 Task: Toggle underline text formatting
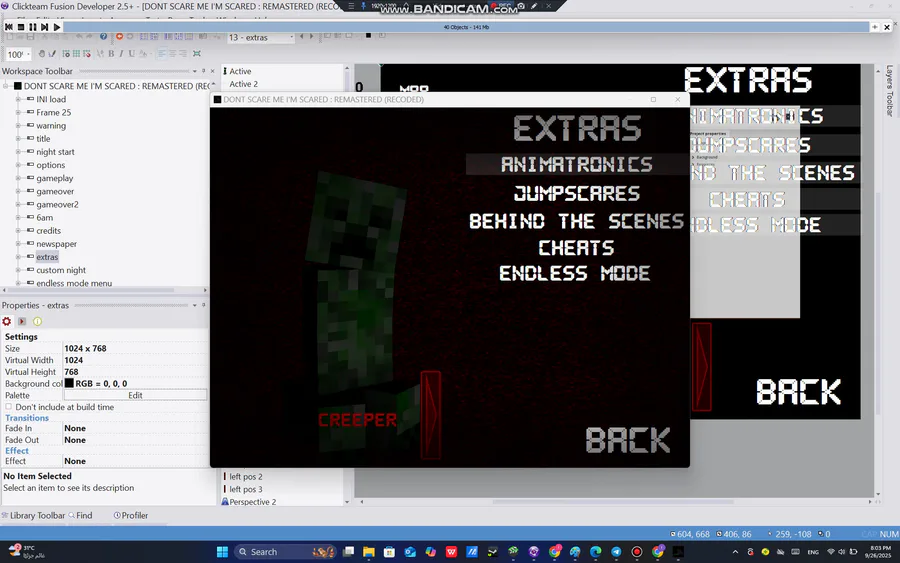click(131, 54)
